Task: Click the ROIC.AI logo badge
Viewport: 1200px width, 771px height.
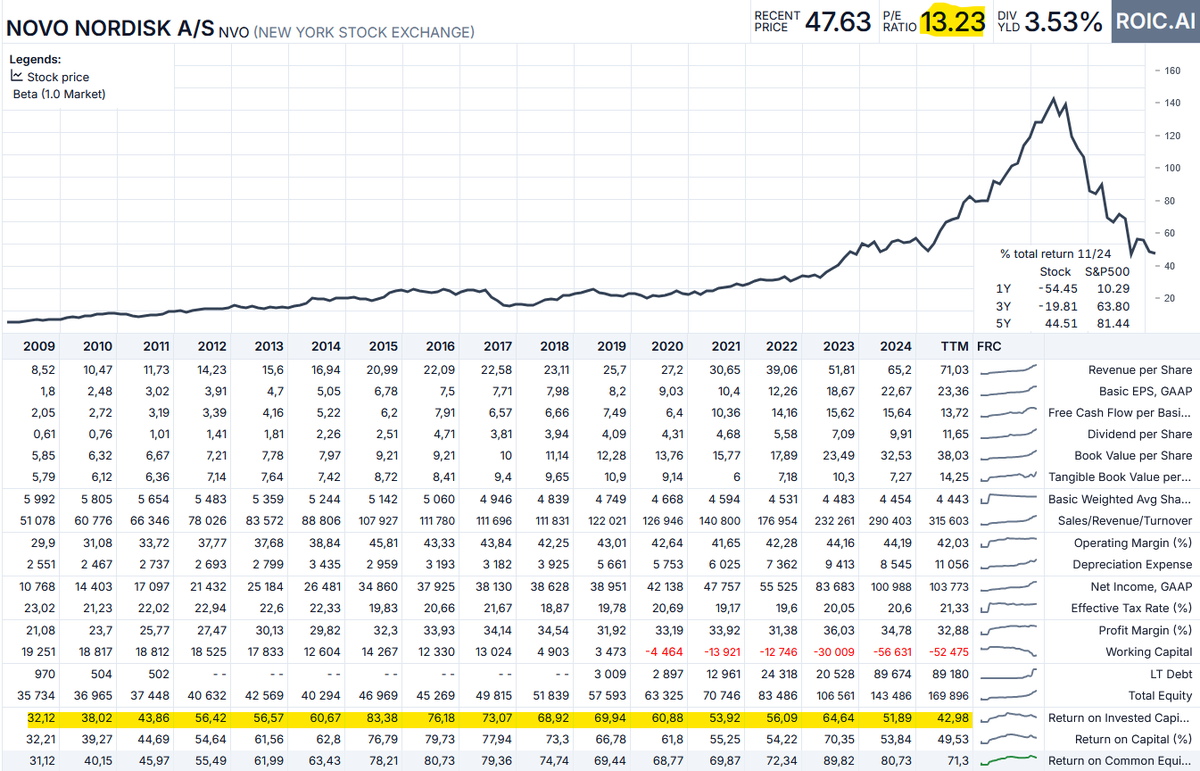Action: [1155, 21]
